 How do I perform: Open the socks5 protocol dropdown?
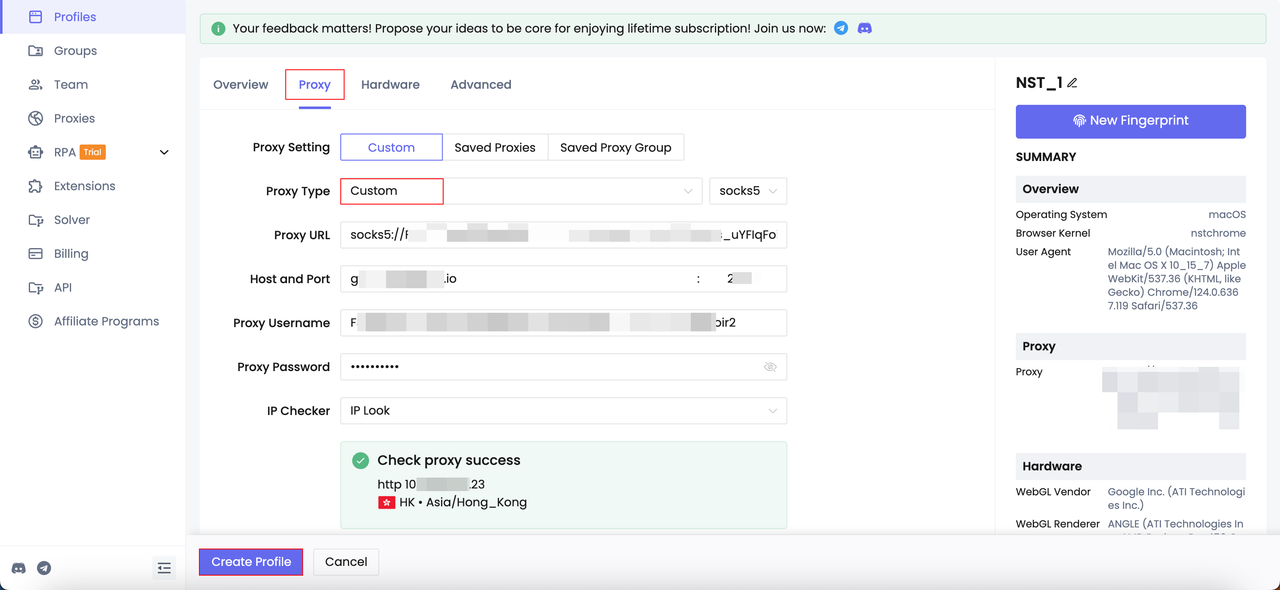tap(747, 191)
